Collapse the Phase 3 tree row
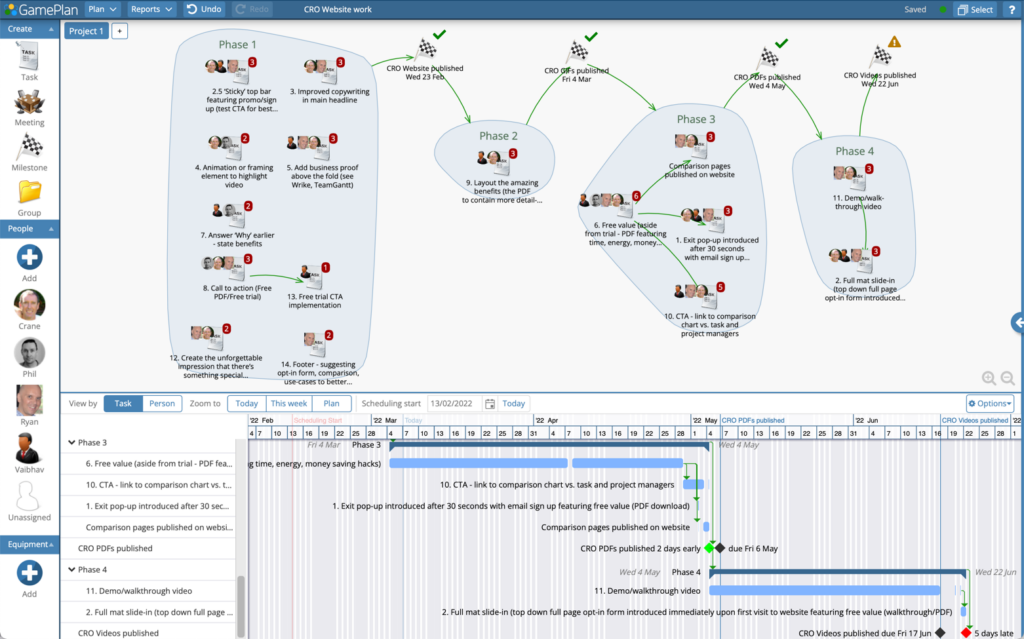Viewport: 1024px width, 639px height. 71,442
